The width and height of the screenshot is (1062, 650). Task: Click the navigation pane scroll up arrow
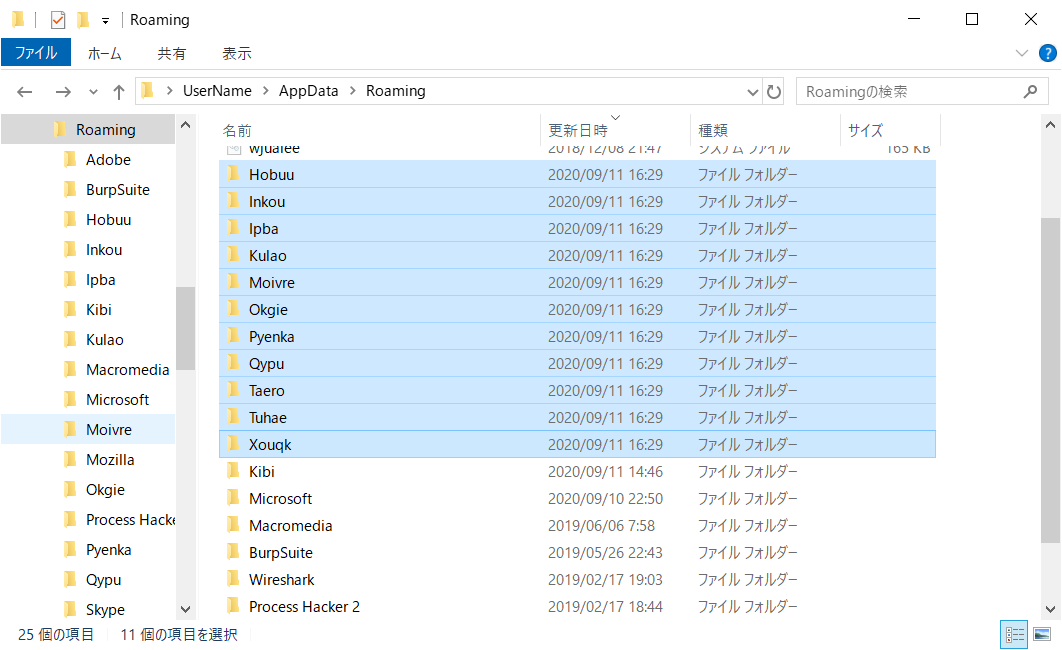(186, 125)
